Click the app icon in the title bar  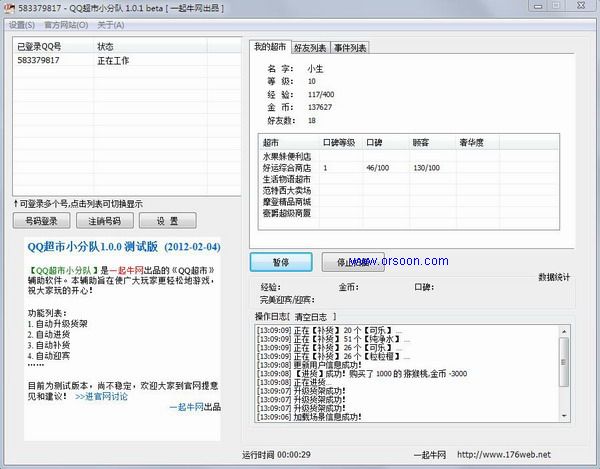click(x=9, y=8)
